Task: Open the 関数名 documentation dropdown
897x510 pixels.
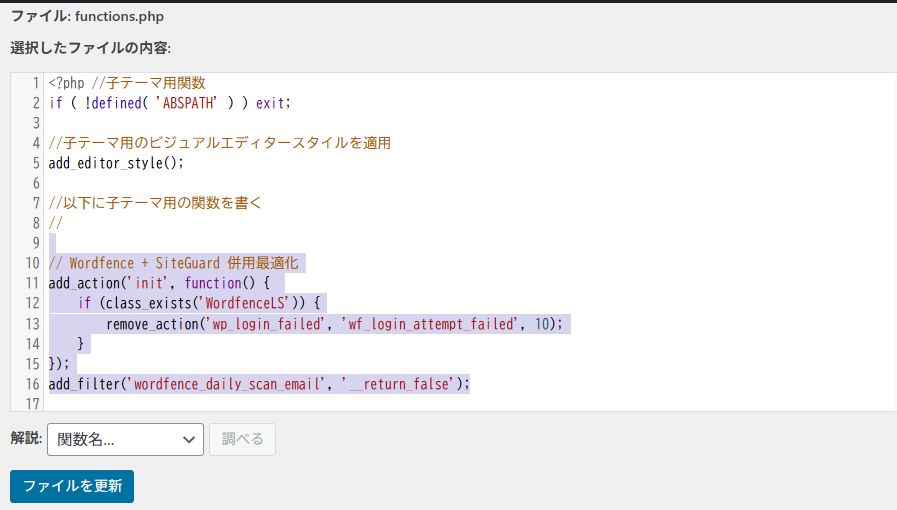Action: click(125, 439)
